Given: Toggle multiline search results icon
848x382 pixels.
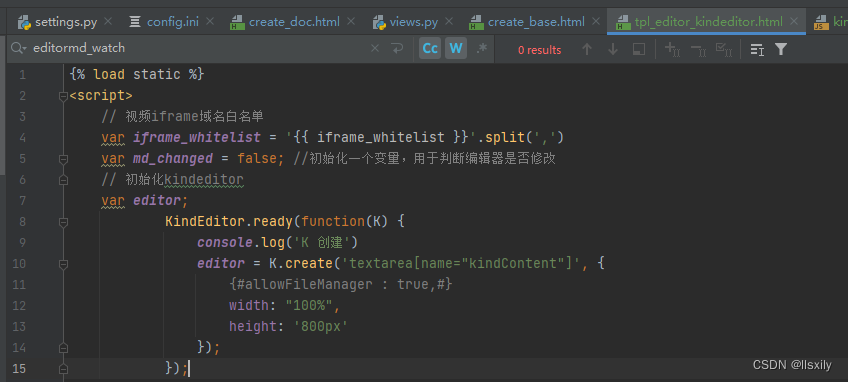Looking at the screenshot, I should click(757, 50).
